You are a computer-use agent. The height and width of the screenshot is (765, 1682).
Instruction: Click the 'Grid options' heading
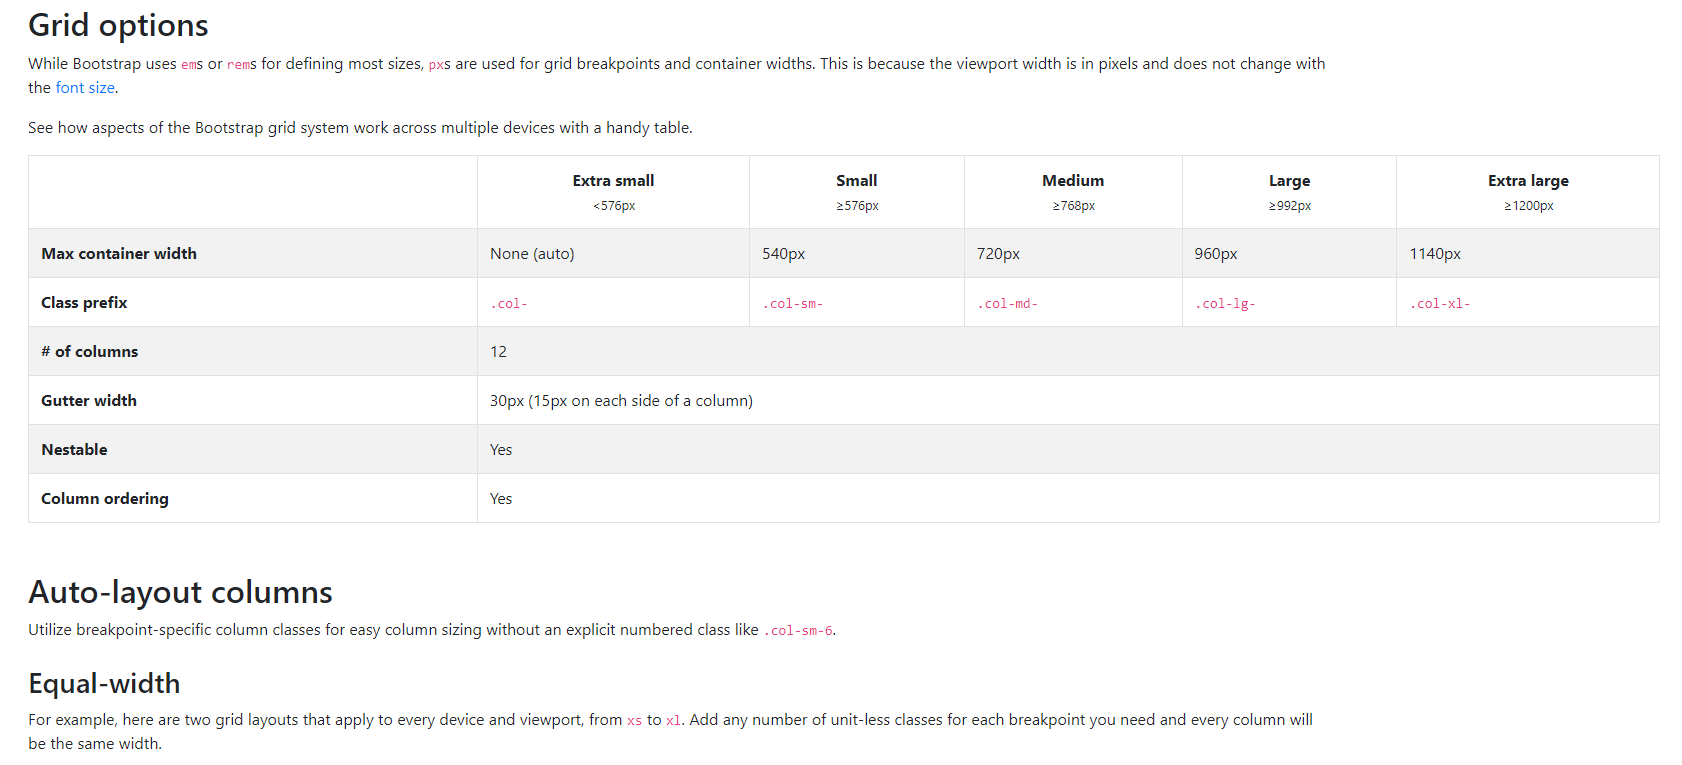point(118,25)
